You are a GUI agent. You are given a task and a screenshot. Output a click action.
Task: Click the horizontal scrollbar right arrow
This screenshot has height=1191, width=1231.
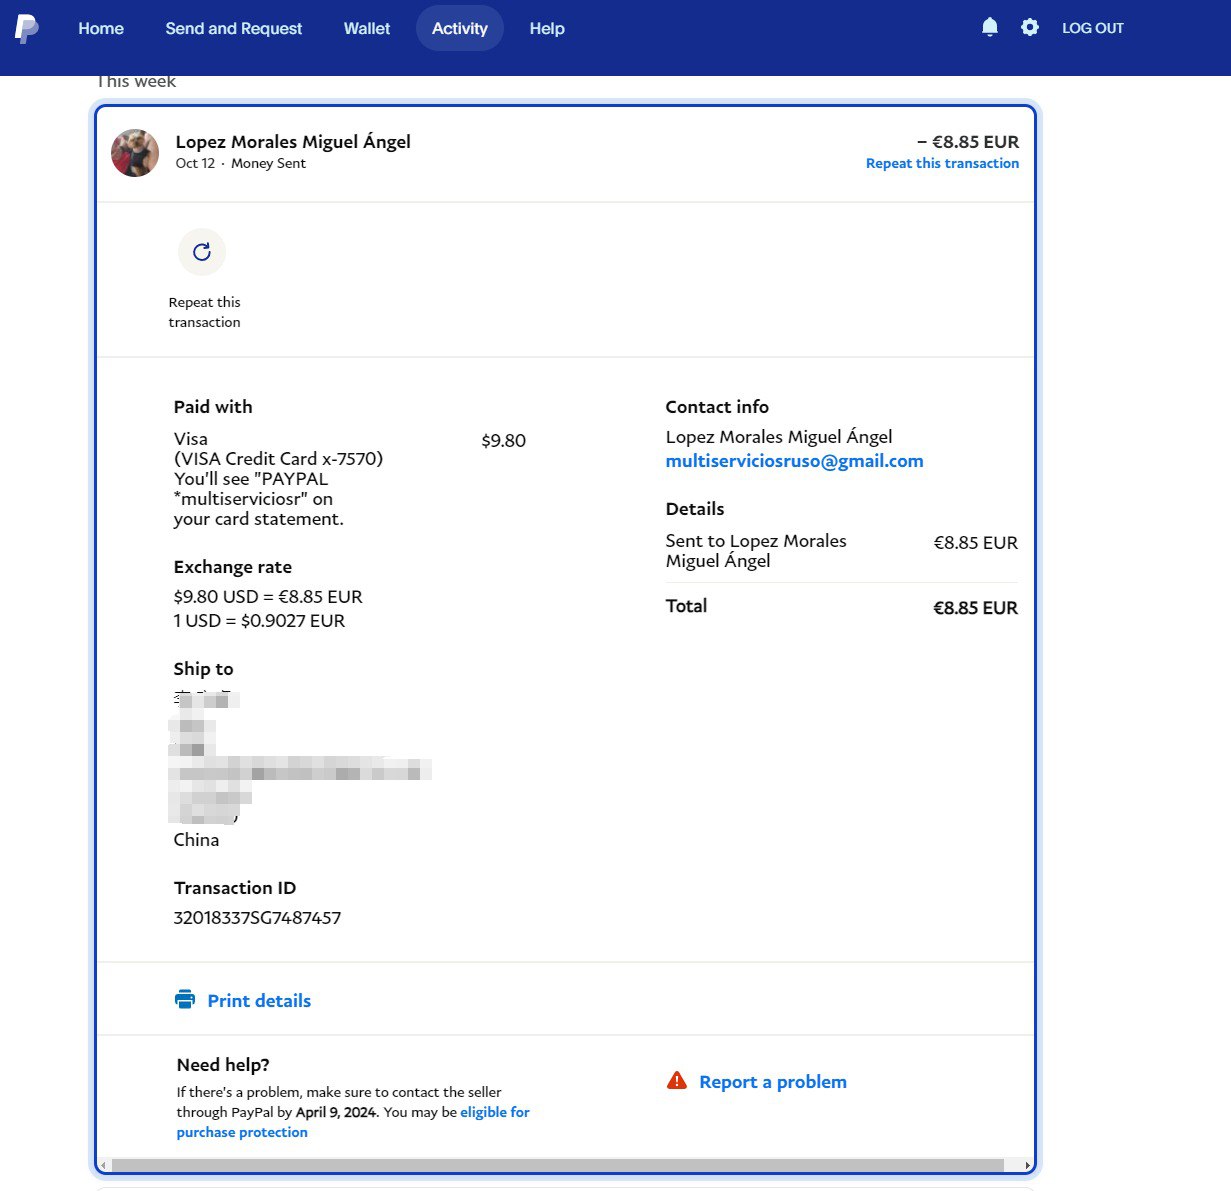(x=1027, y=1165)
